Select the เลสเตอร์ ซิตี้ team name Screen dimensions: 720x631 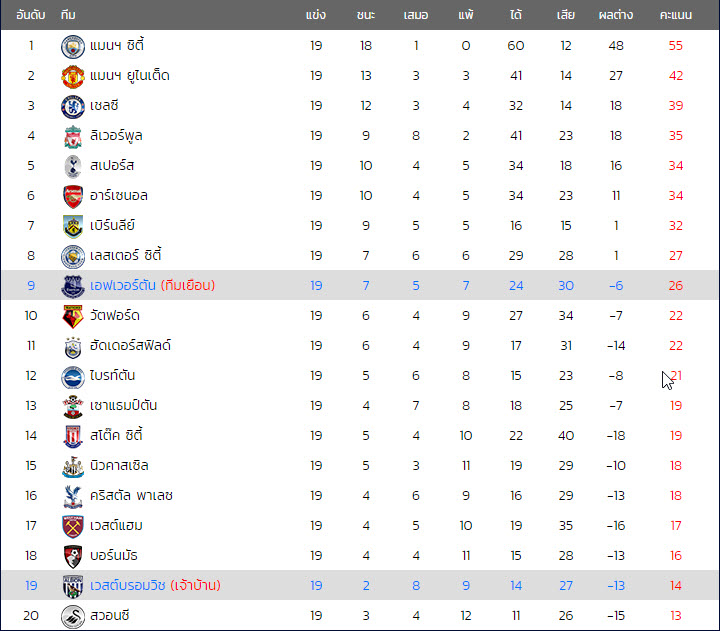pos(126,255)
